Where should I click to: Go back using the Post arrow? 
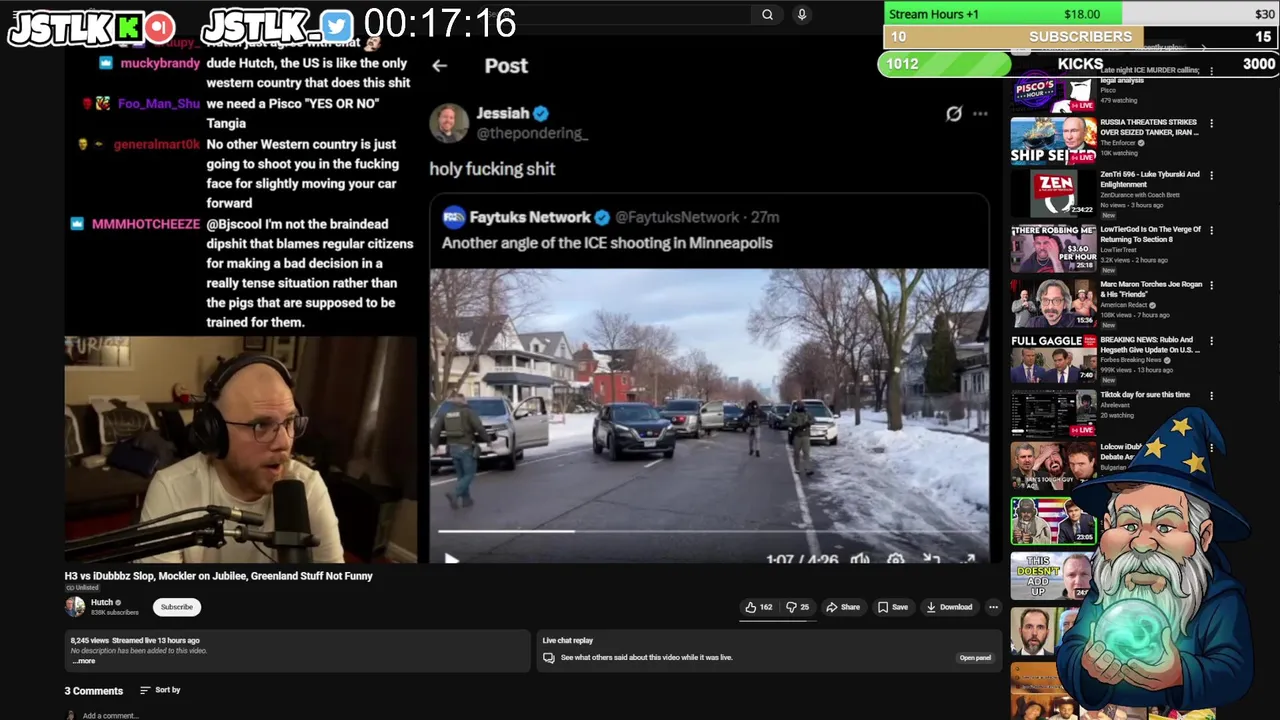(440, 66)
